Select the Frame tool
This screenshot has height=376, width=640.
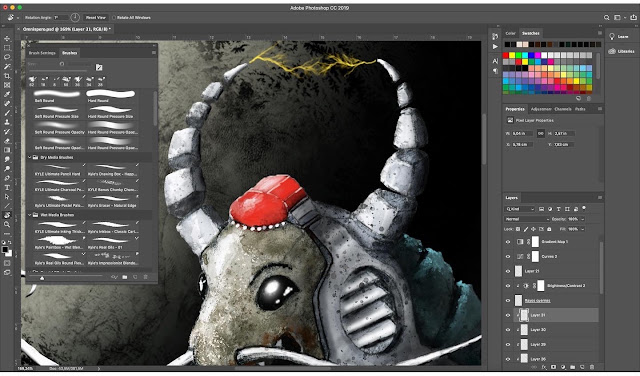[7, 85]
